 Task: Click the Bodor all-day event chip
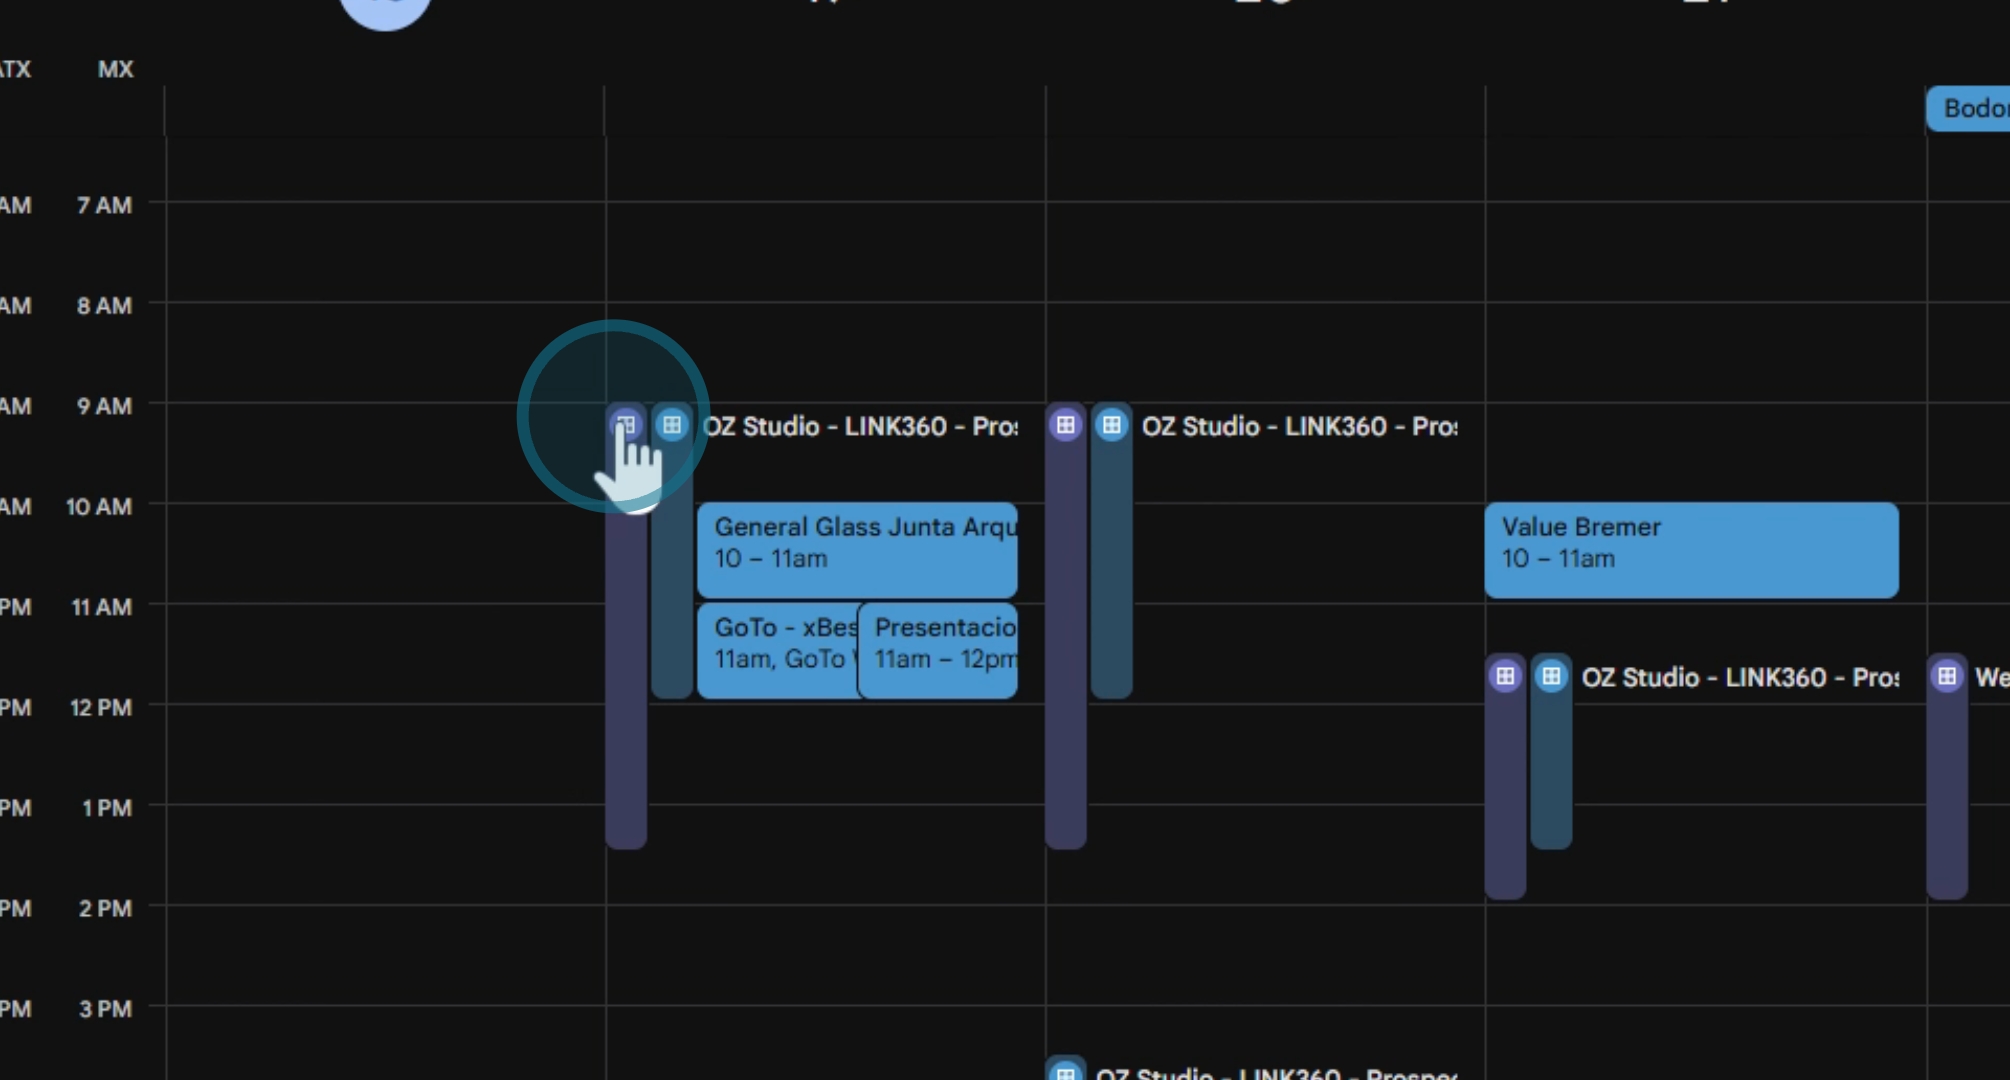[x=1968, y=108]
